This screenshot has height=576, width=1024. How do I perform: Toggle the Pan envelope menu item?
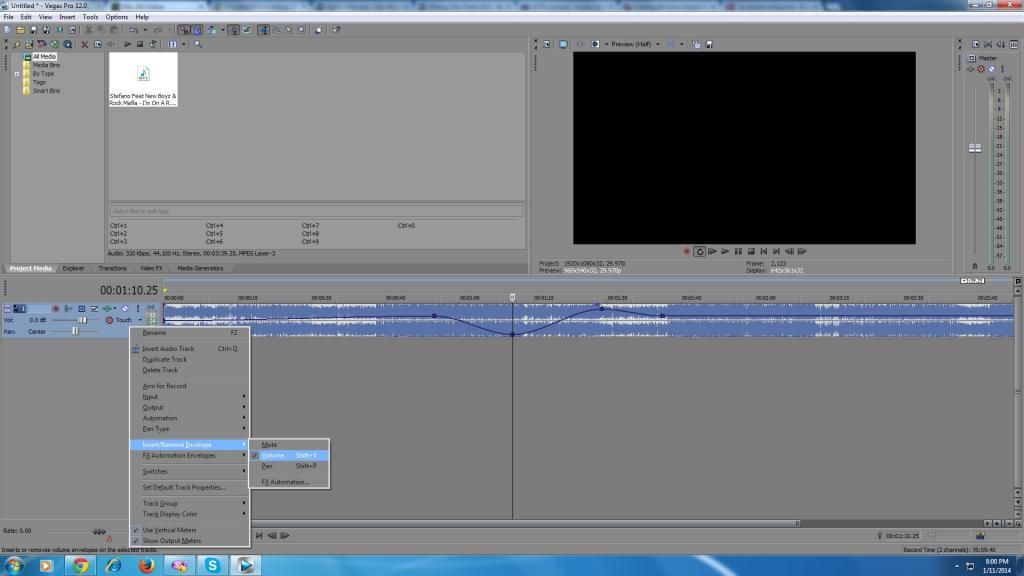(289, 466)
